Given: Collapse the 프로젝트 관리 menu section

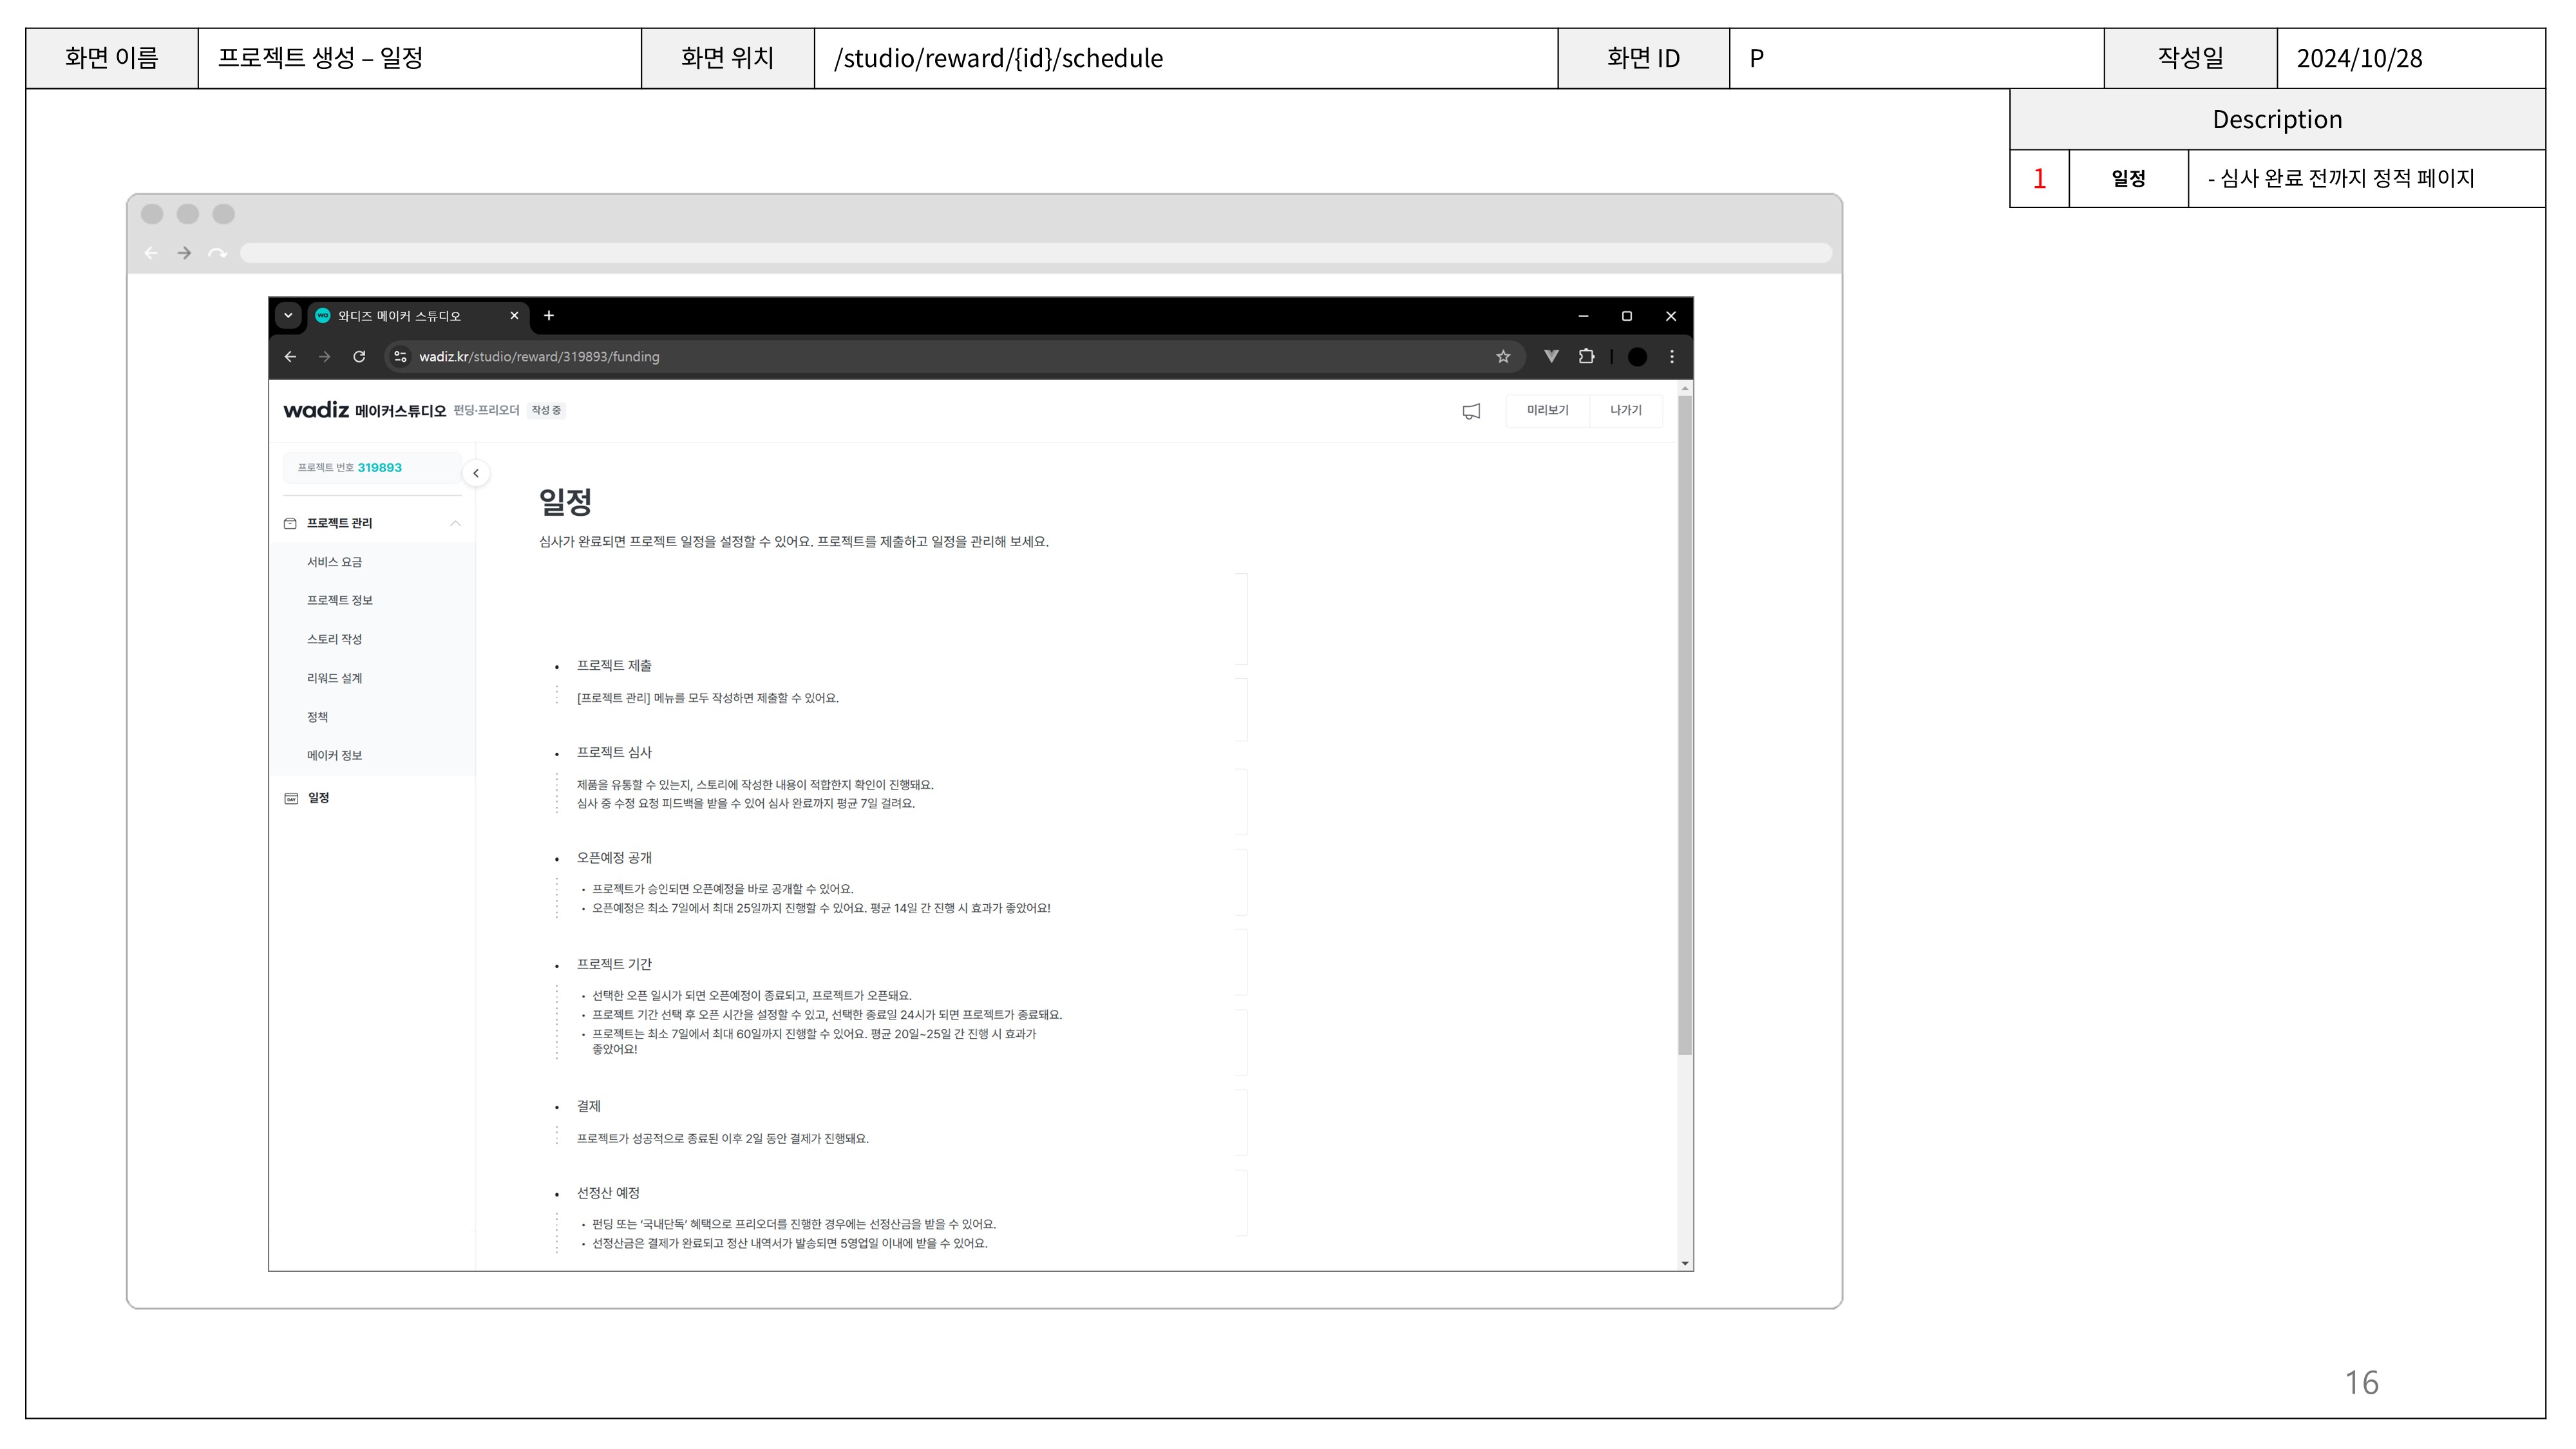Looking at the screenshot, I should [x=455, y=523].
